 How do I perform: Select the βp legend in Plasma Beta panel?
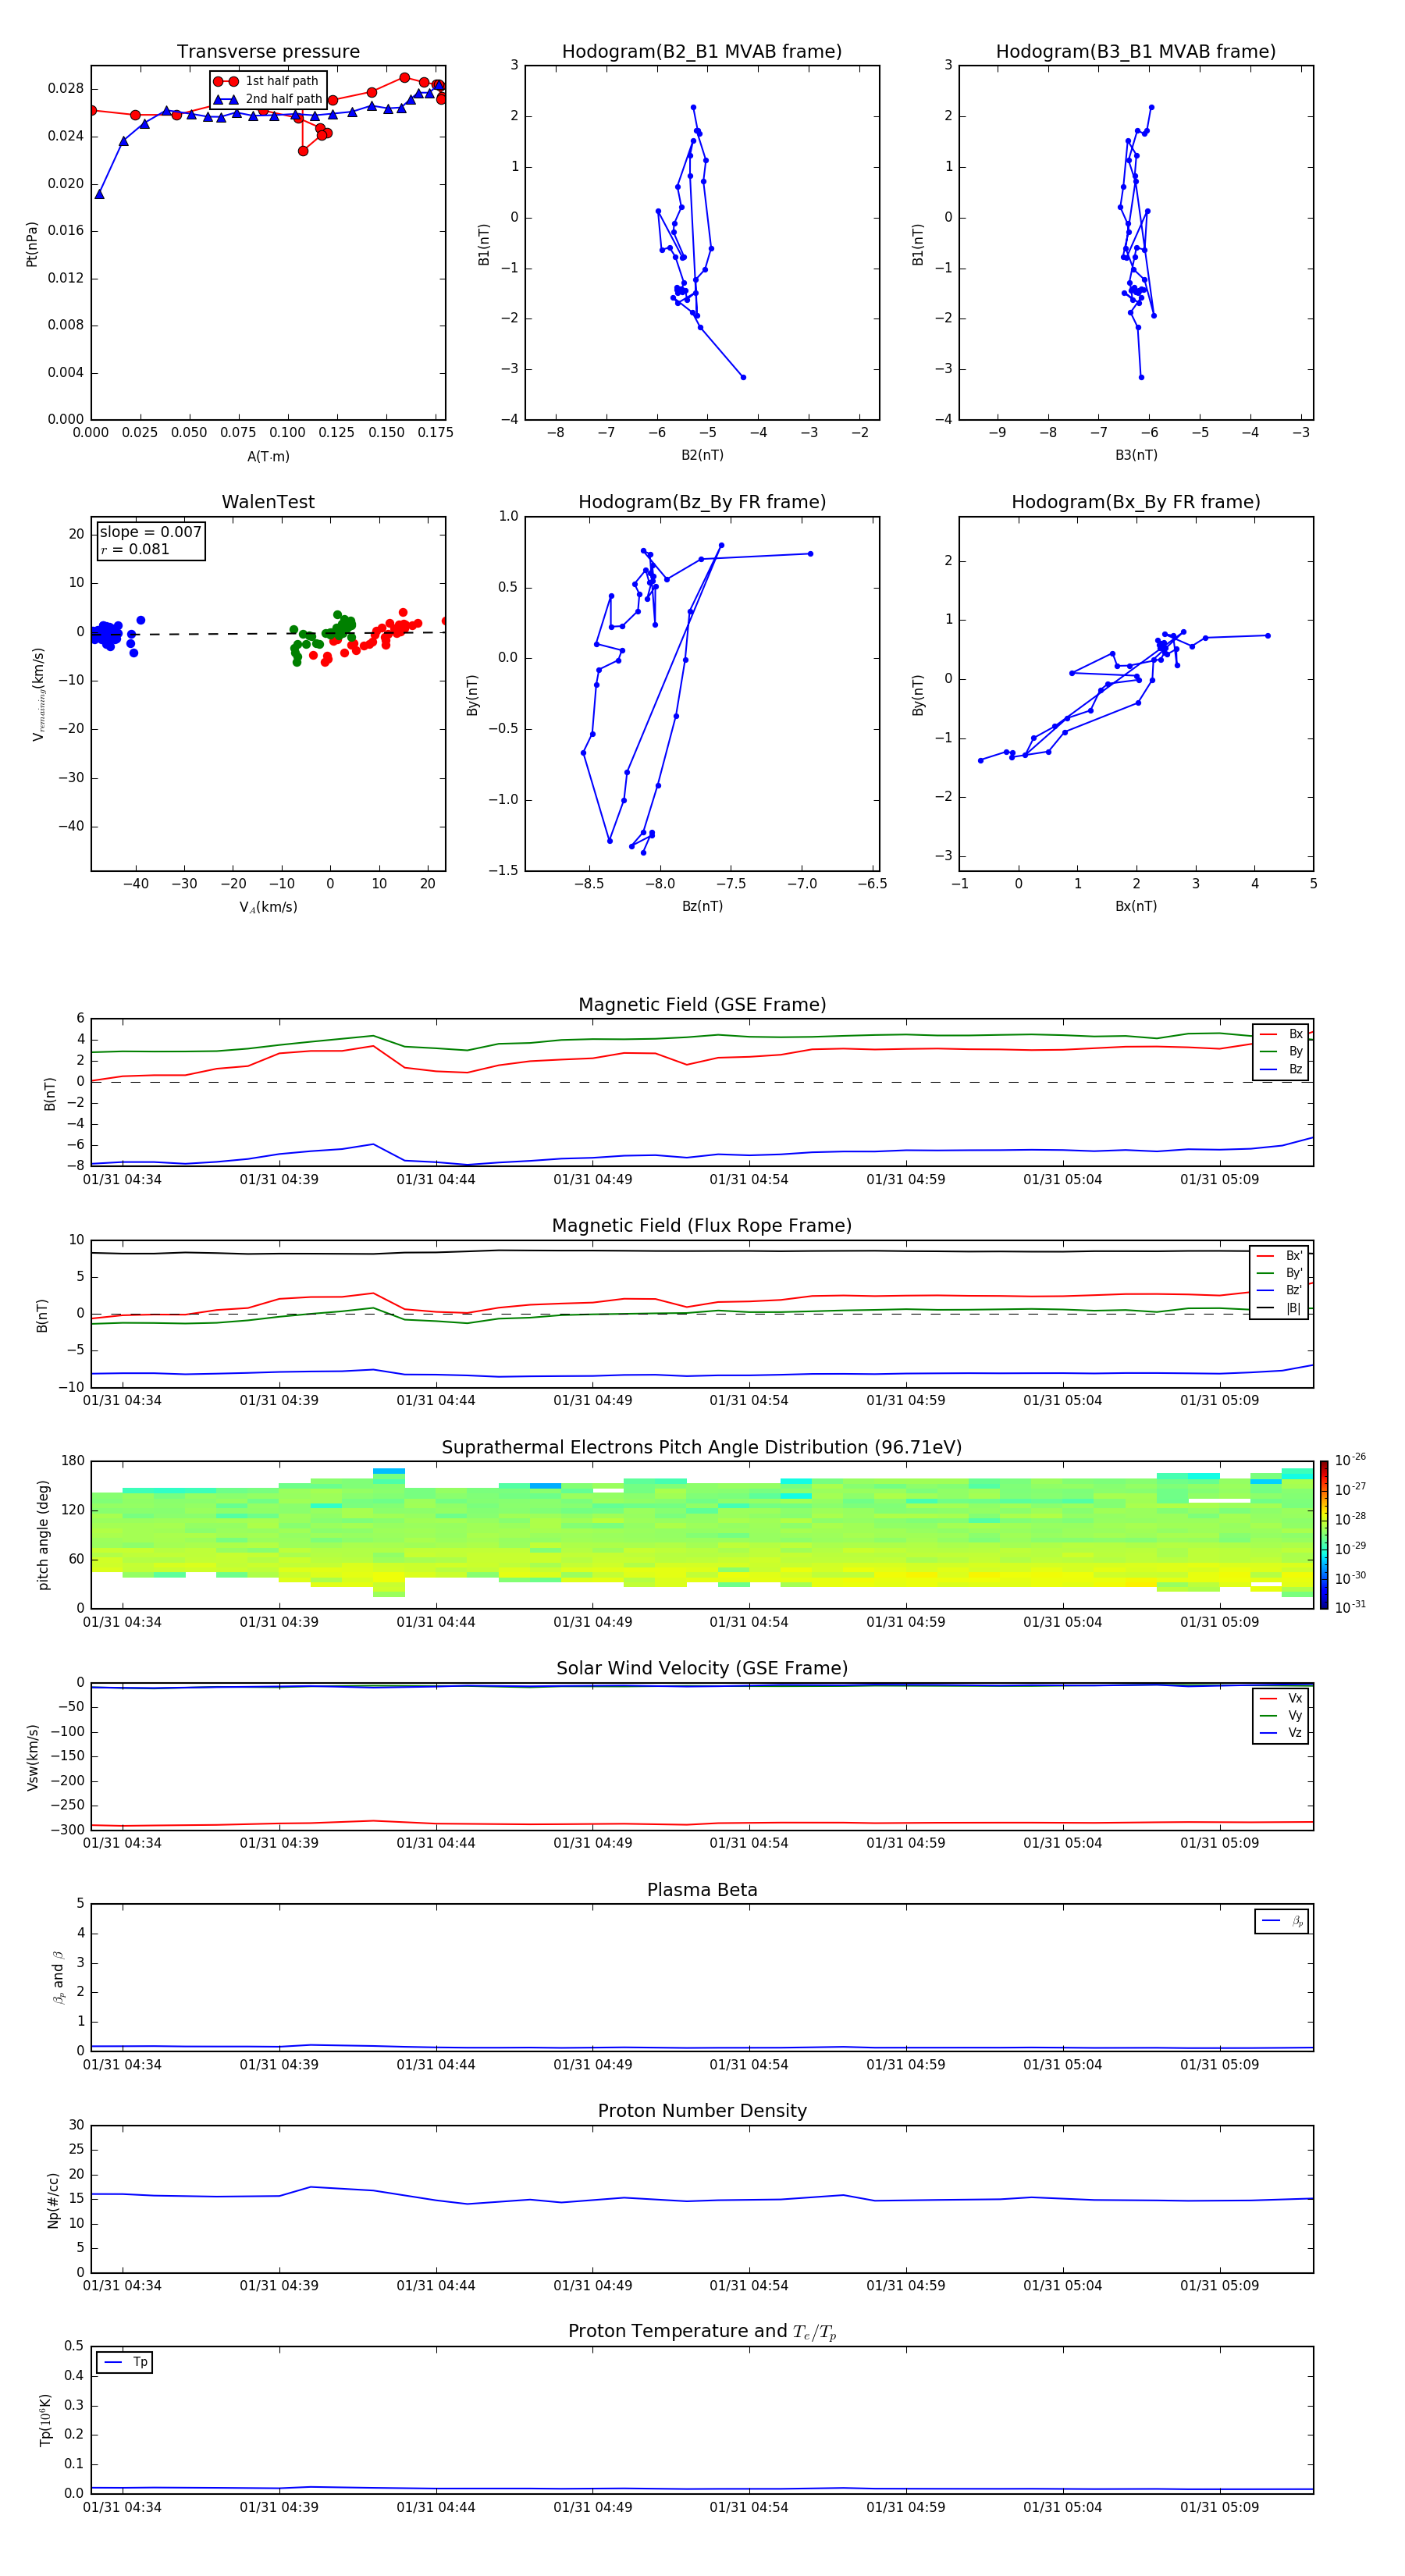[x=1282, y=1921]
